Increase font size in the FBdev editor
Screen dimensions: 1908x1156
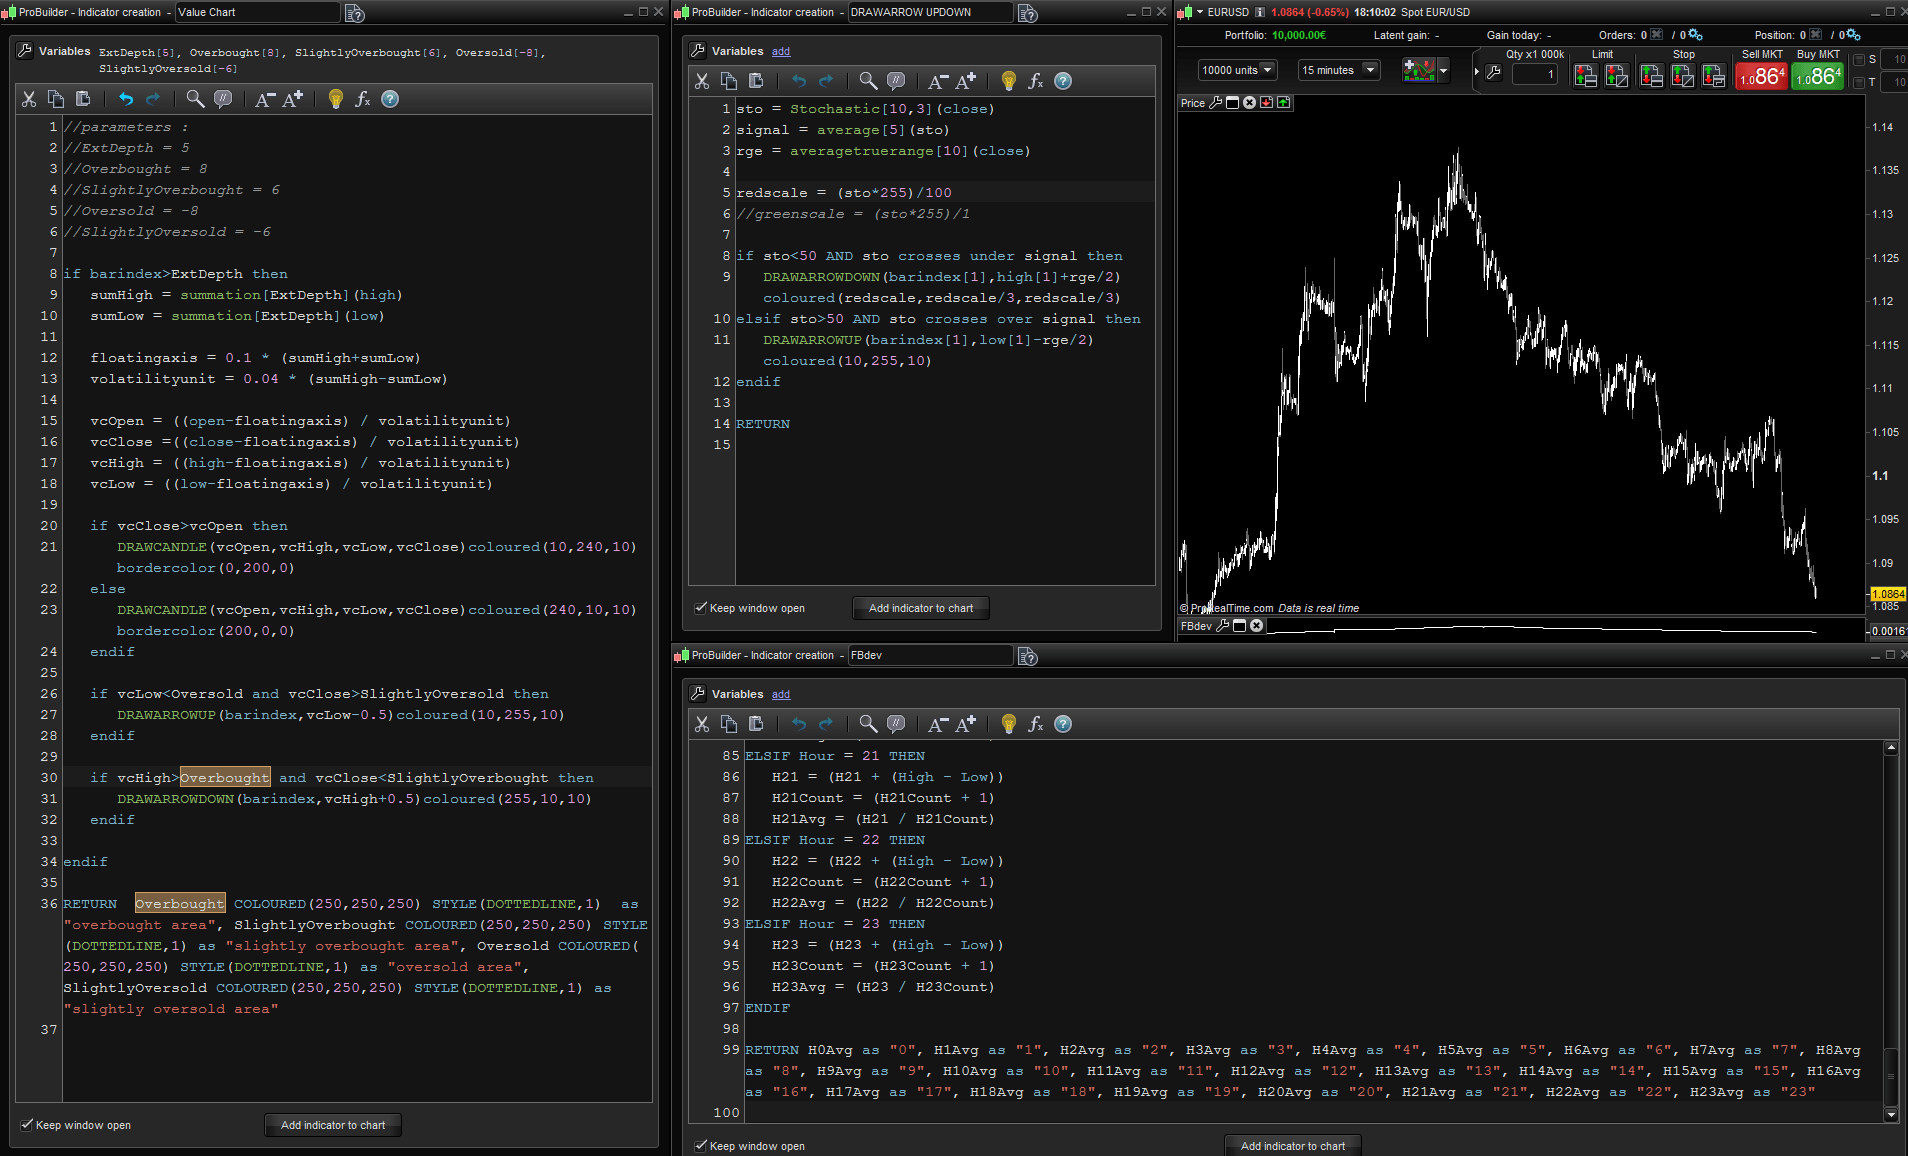(965, 724)
